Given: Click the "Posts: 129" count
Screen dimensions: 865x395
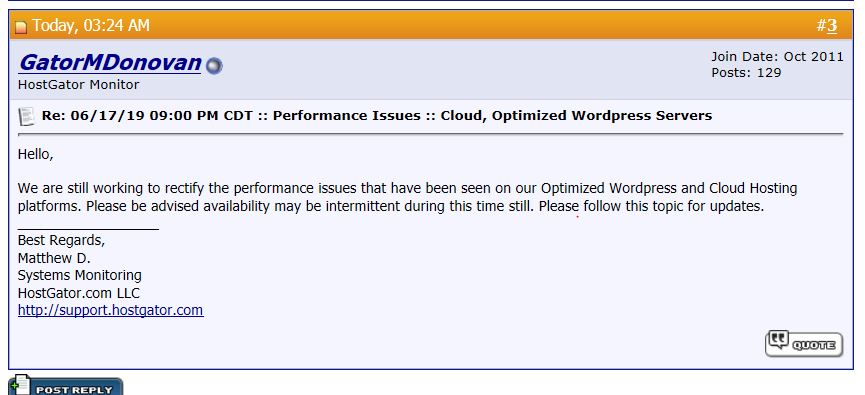Looking at the screenshot, I should pyautogui.click(x=746, y=72).
